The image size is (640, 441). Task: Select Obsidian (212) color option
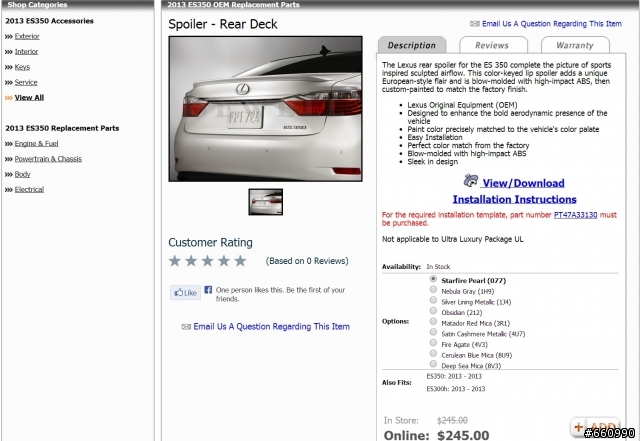click(433, 311)
